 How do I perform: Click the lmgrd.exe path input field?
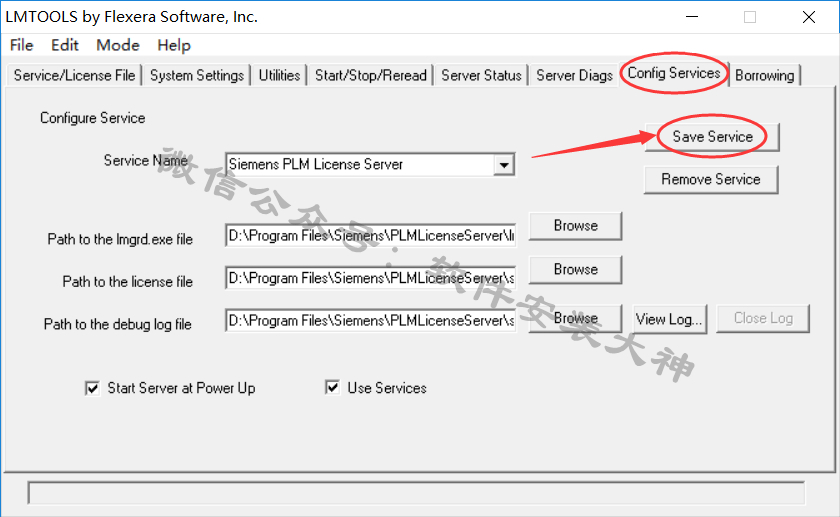pos(370,236)
